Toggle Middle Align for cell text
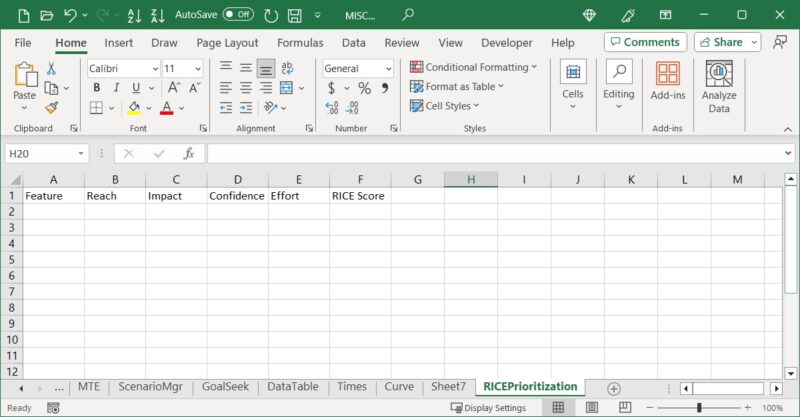 [246, 68]
